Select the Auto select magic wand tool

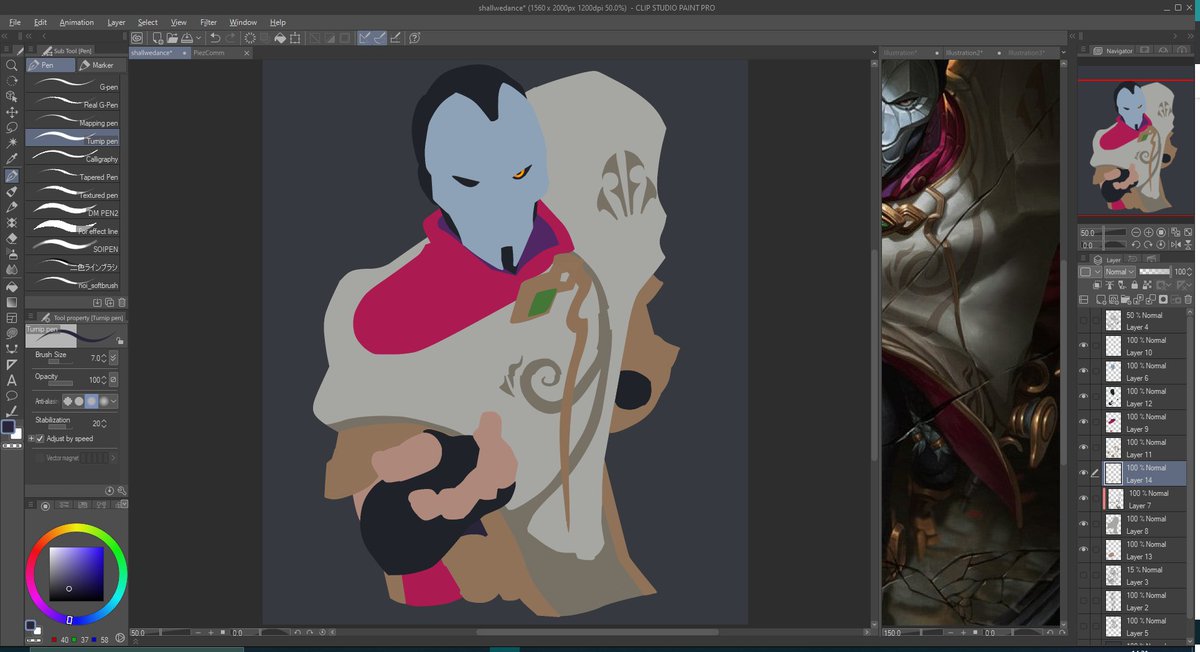12,144
